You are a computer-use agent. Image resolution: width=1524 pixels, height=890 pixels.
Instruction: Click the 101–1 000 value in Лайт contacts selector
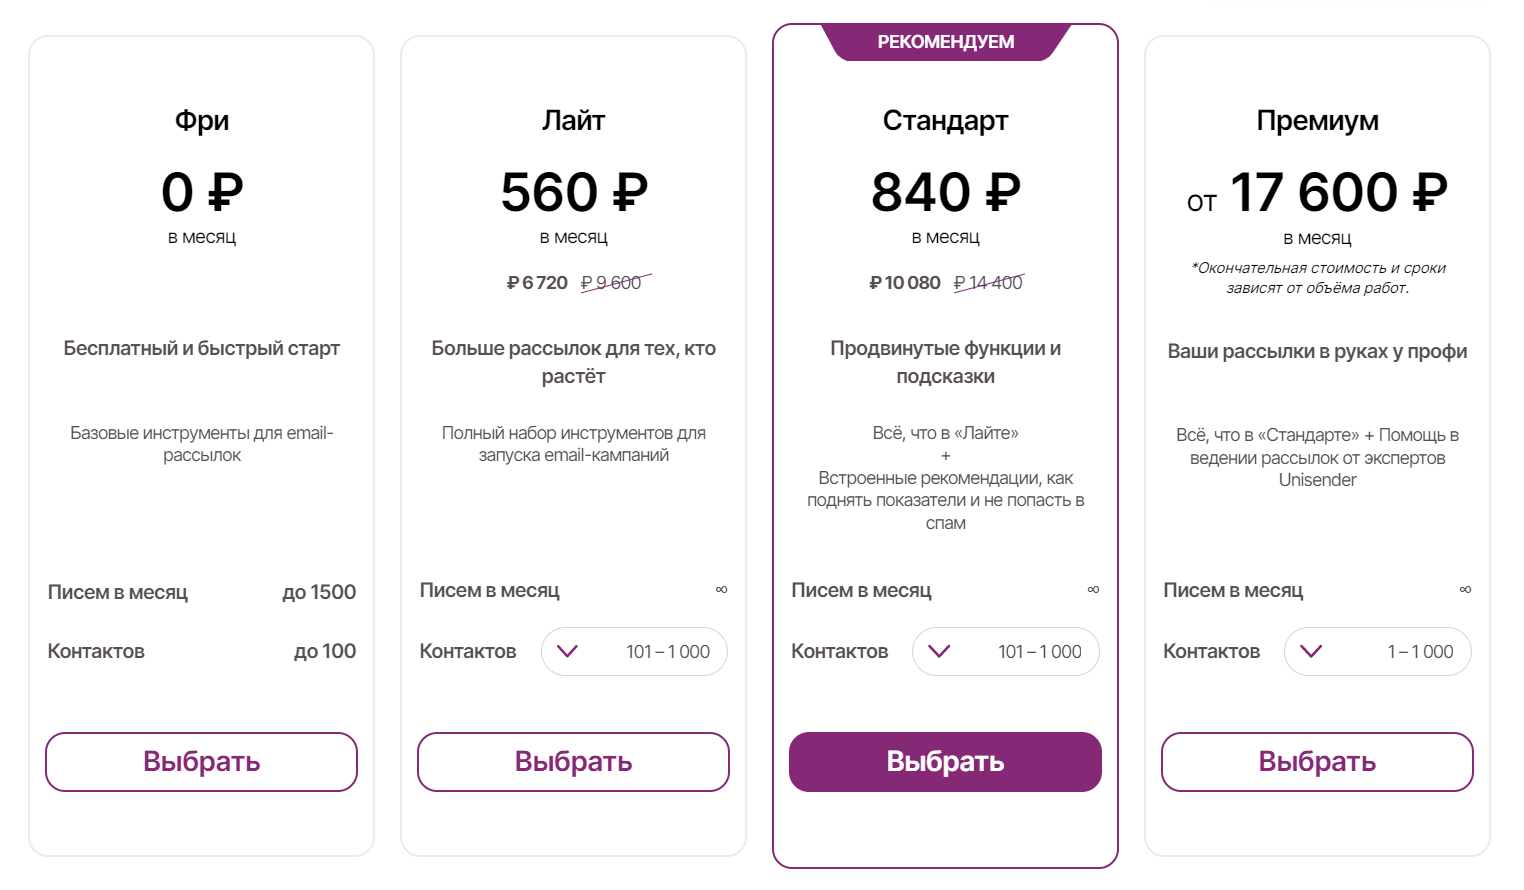point(668,652)
